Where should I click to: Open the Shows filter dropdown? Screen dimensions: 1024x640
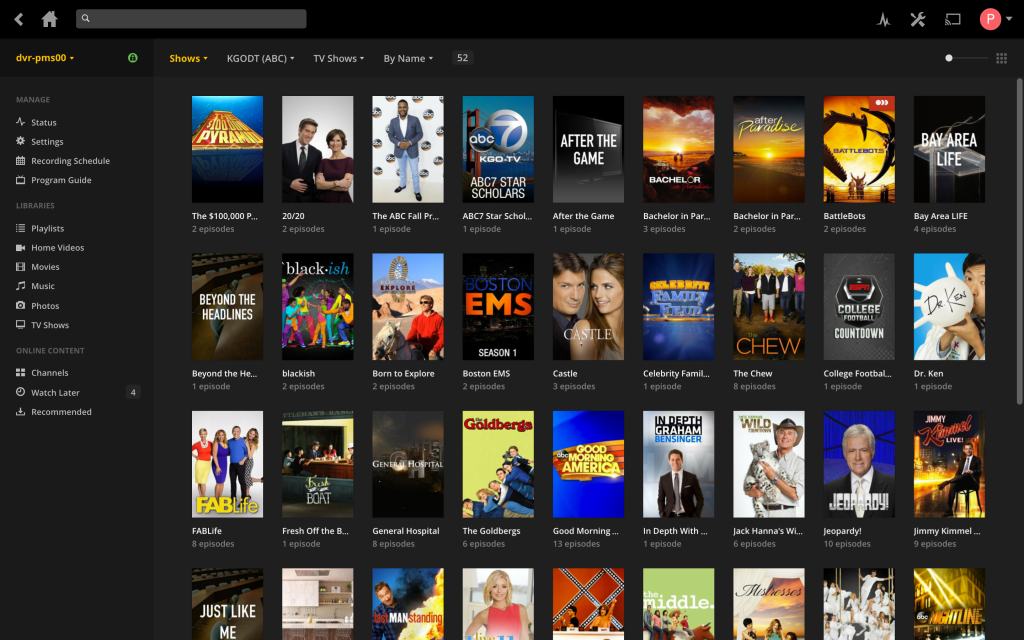tap(188, 58)
